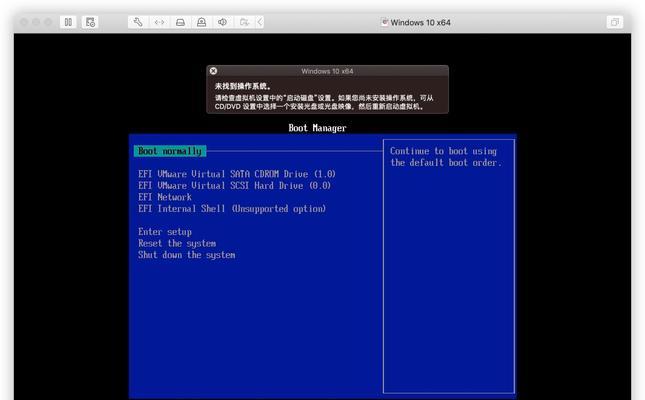Click the red close window button
The height and width of the screenshot is (400, 645).
(24, 22)
